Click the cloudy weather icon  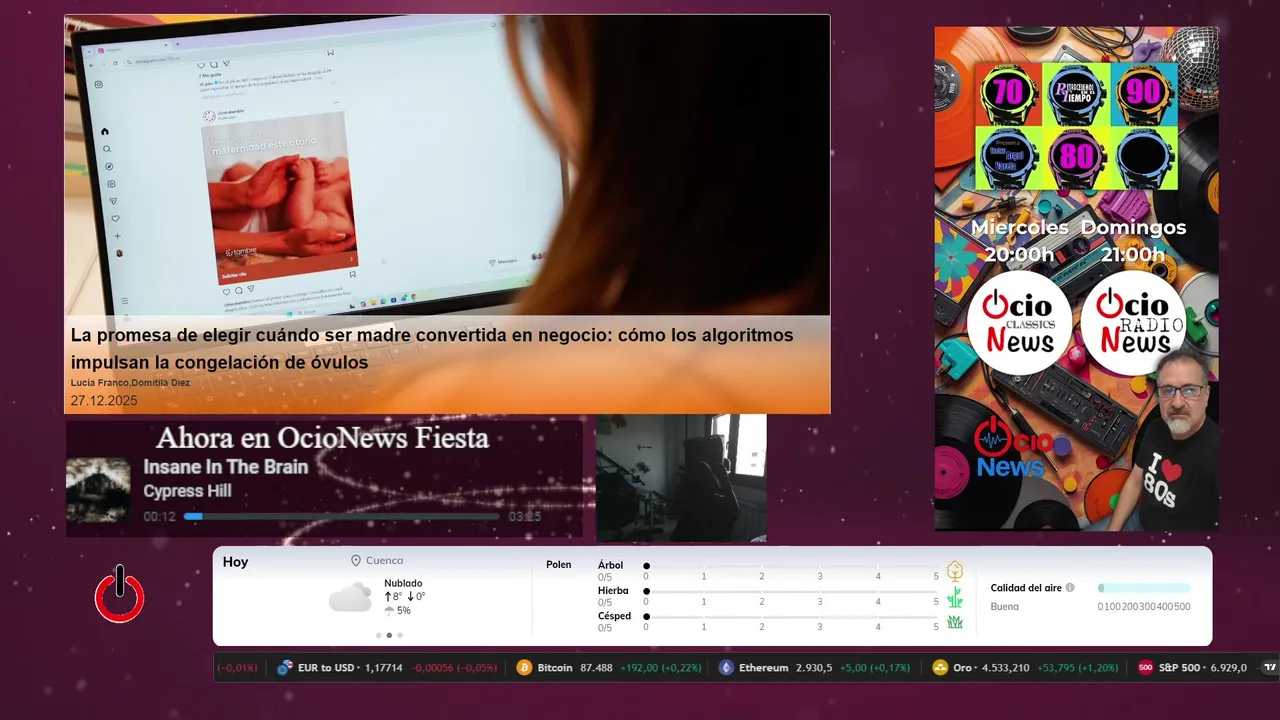click(x=350, y=598)
